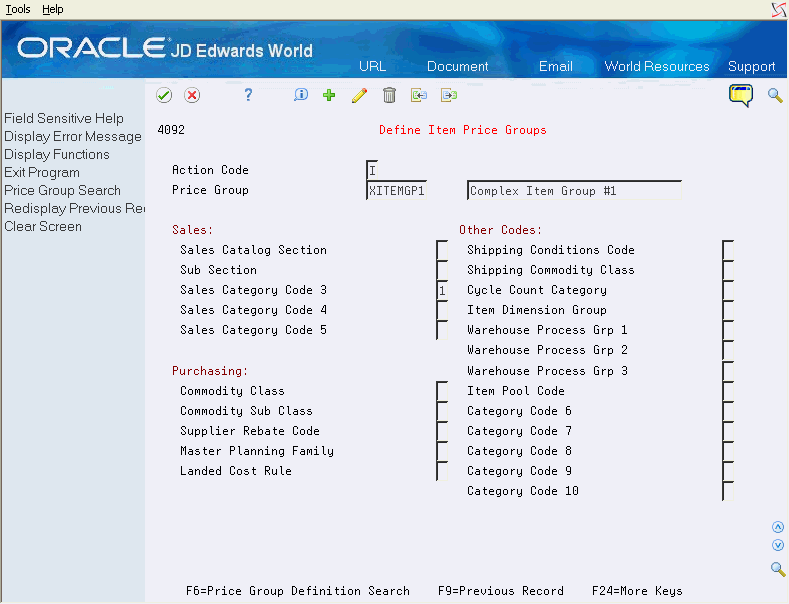Focus the Warehouse Process Grp 1 field
This screenshot has width=789, height=604.
728,330
